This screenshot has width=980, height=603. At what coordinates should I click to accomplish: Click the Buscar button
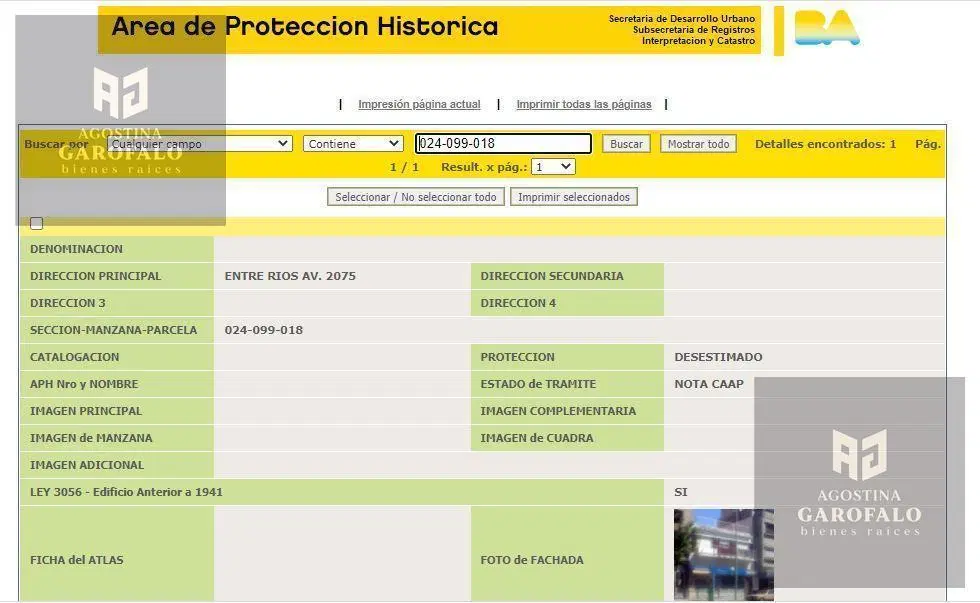click(626, 144)
